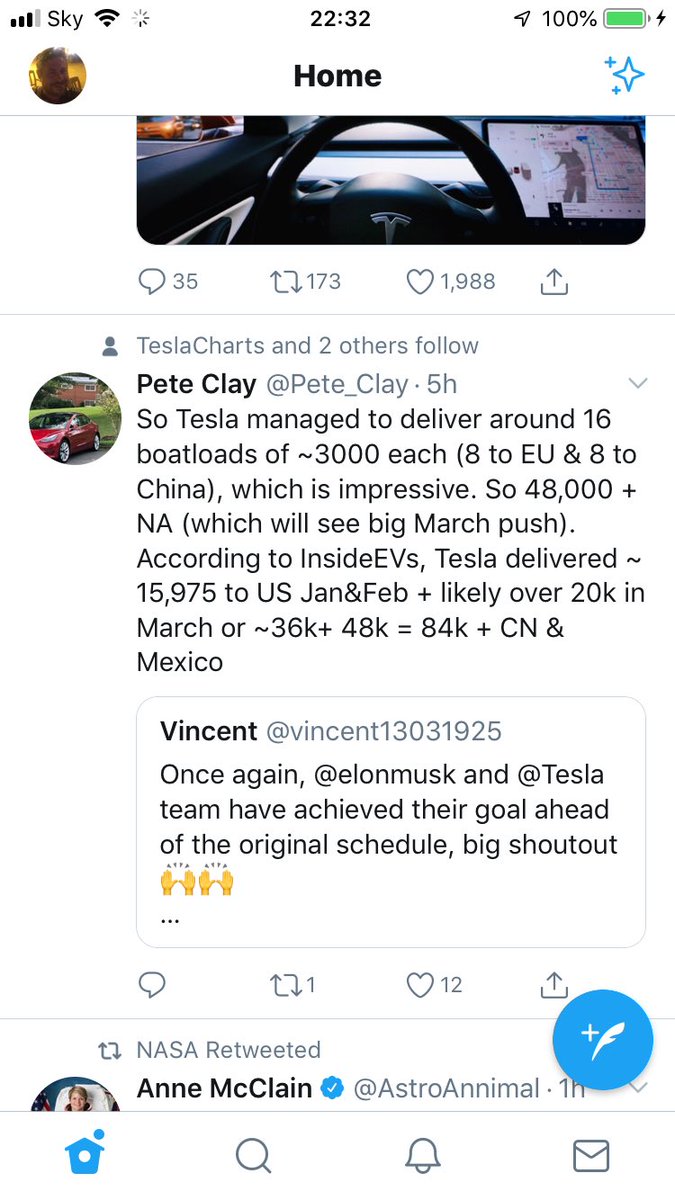Open the @Pete_Clay profile handle
The image size is (675, 1200).
336,384
